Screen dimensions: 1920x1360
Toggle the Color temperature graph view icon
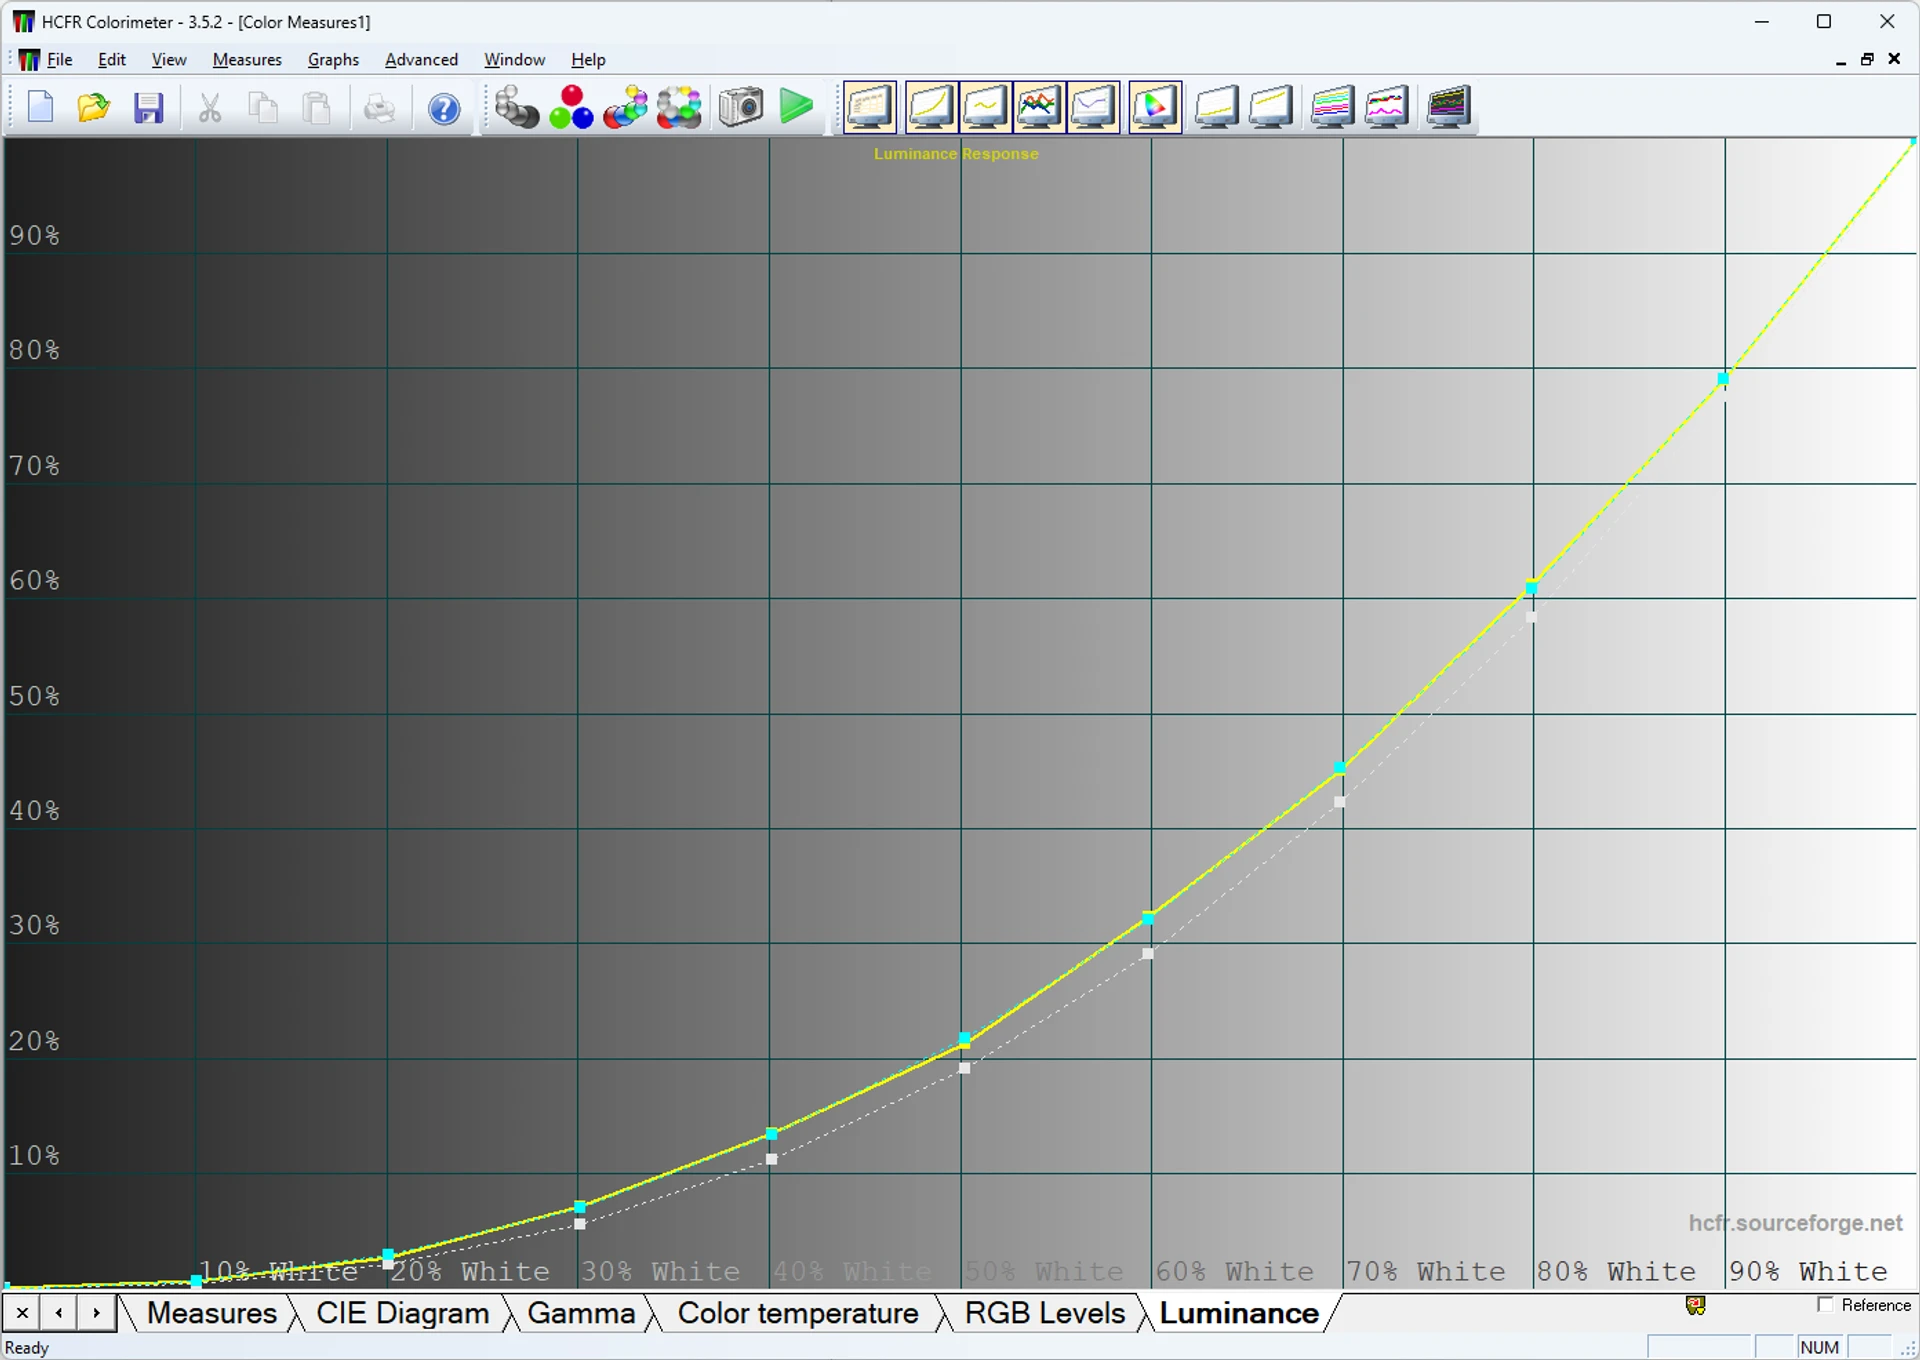(1093, 107)
